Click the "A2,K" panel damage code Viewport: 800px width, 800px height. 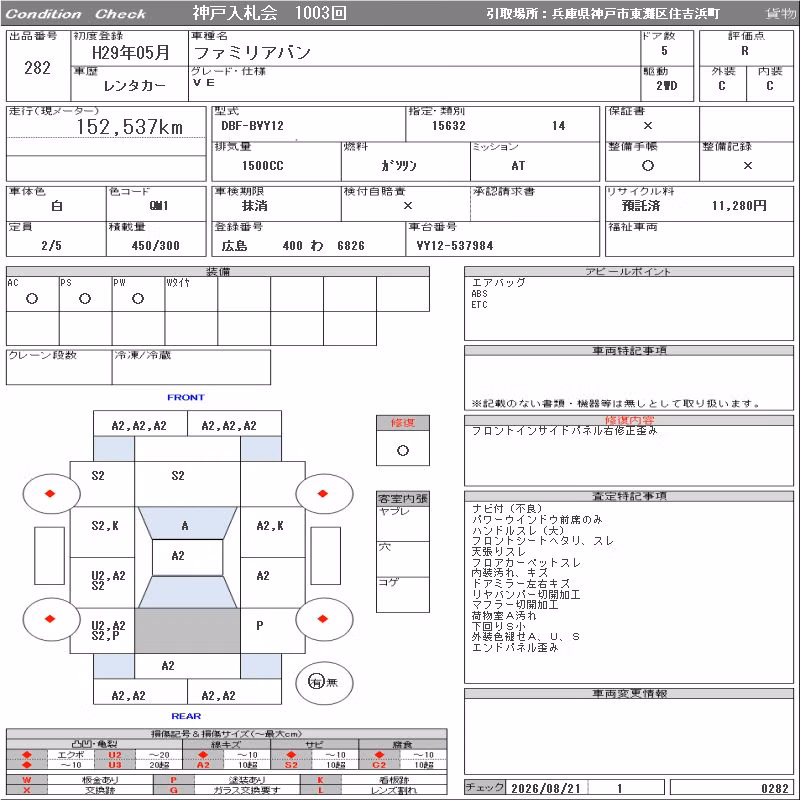270,526
